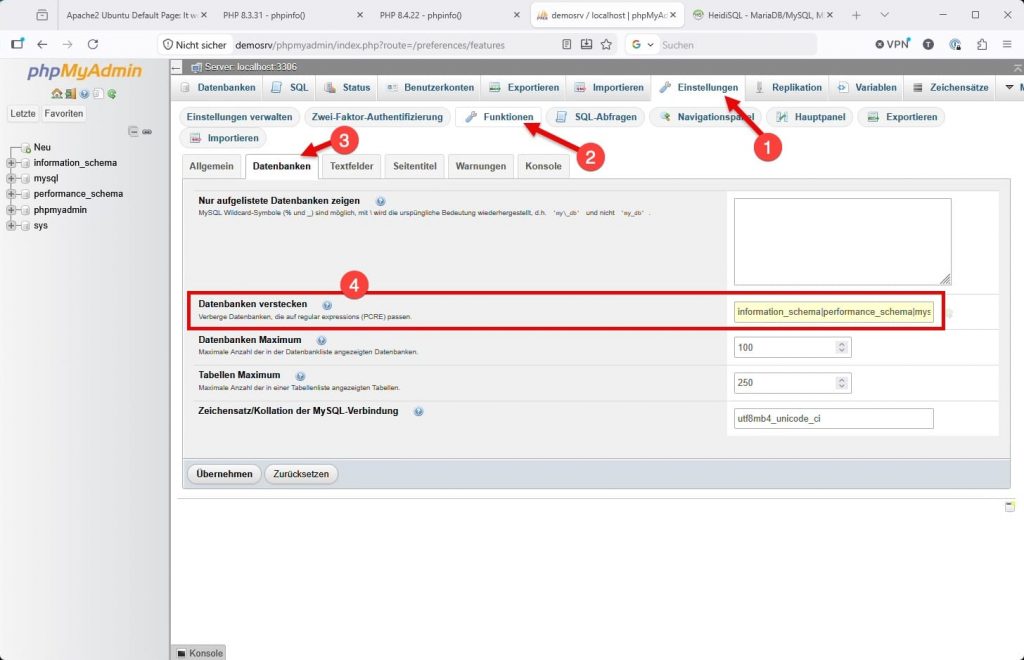This screenshot has height=660, width=1024.
Task: Click the Zeichensatz/Kollation utf8mb4_unicode_ci field
Action: [833, 418]
